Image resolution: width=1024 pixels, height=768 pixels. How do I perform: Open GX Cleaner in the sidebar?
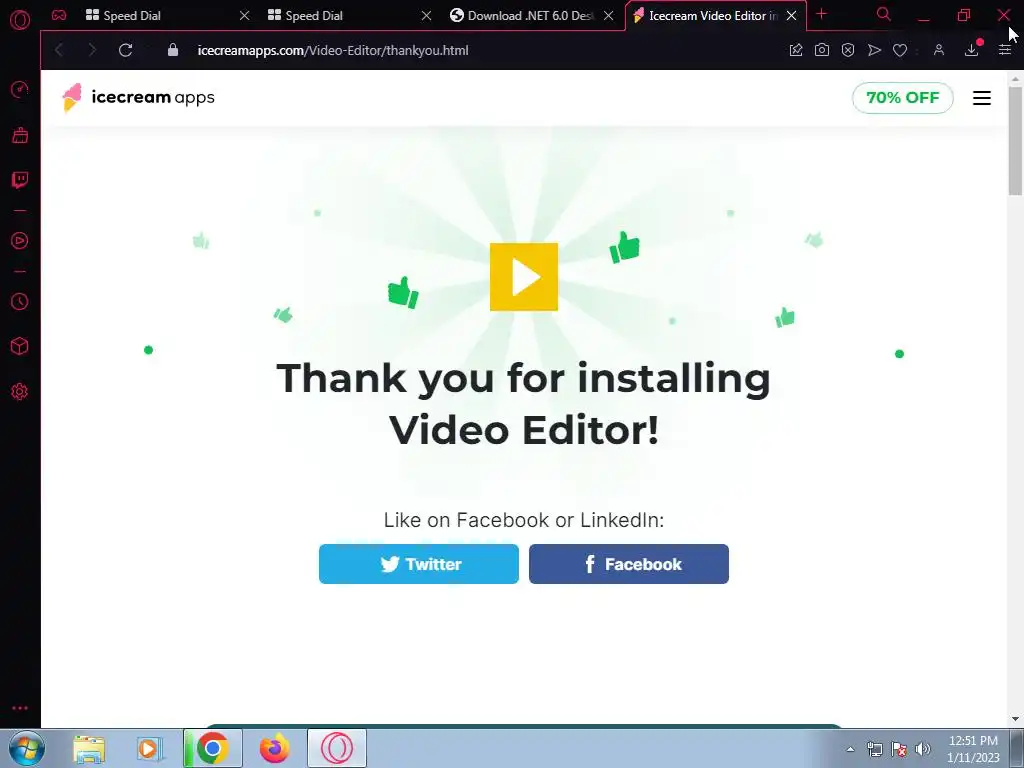tap(20, 135)
